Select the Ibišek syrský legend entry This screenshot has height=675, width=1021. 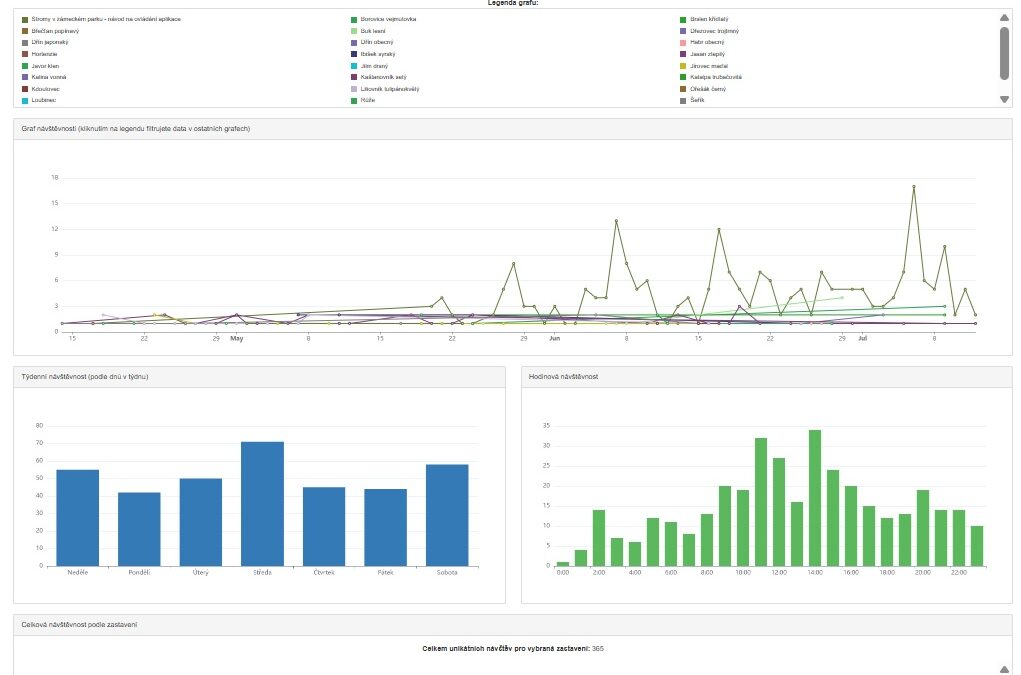(x=373, y=54)
